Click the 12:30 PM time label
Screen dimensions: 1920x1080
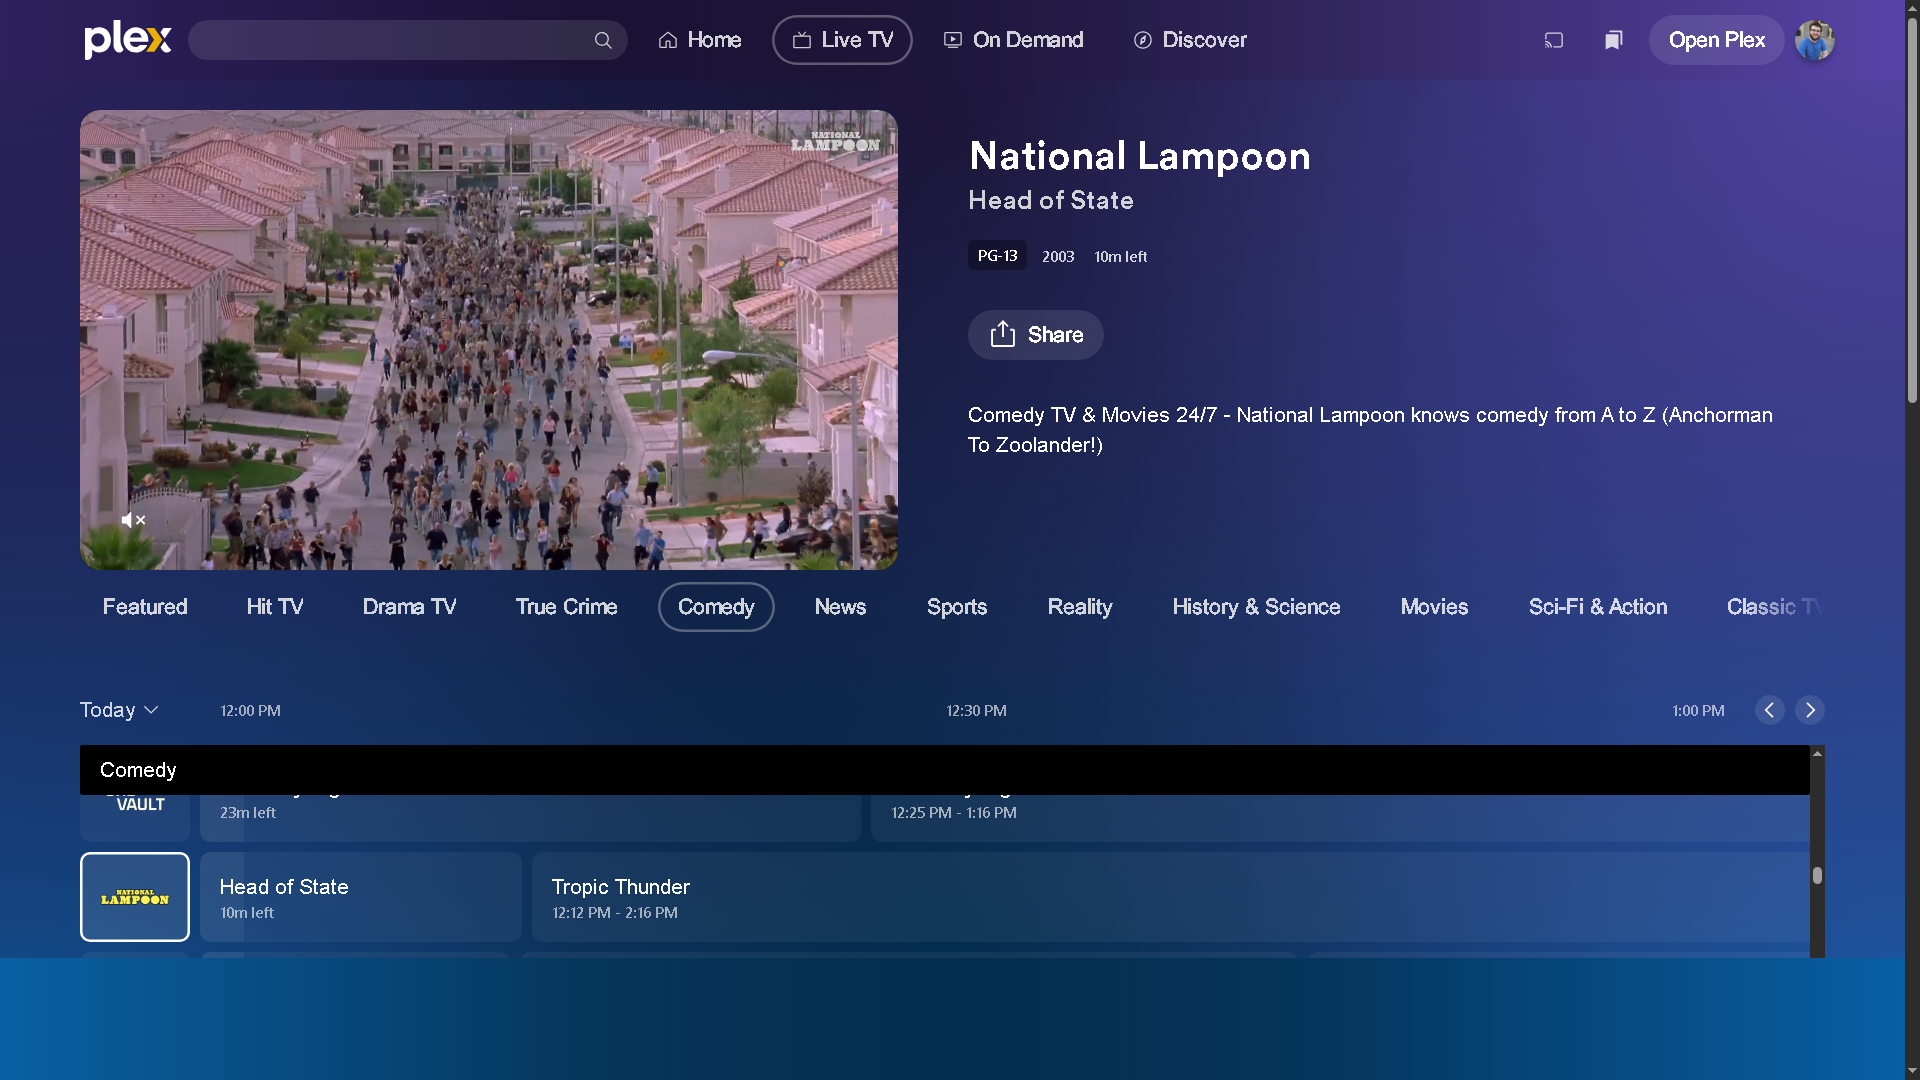coord(976,711)
